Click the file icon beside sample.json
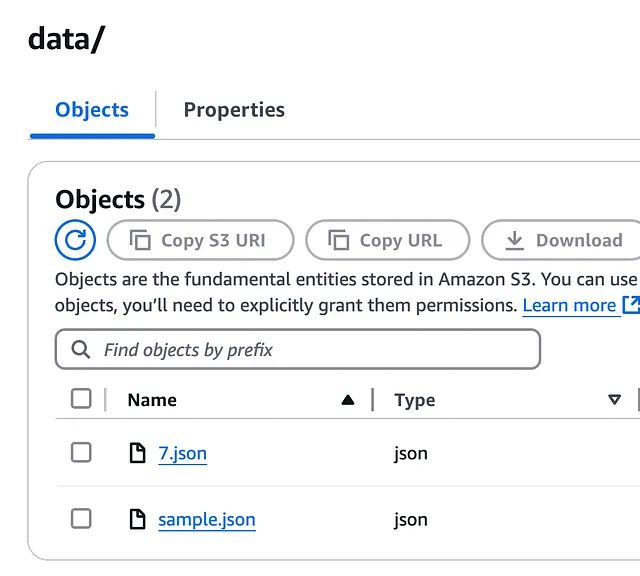 138,519
